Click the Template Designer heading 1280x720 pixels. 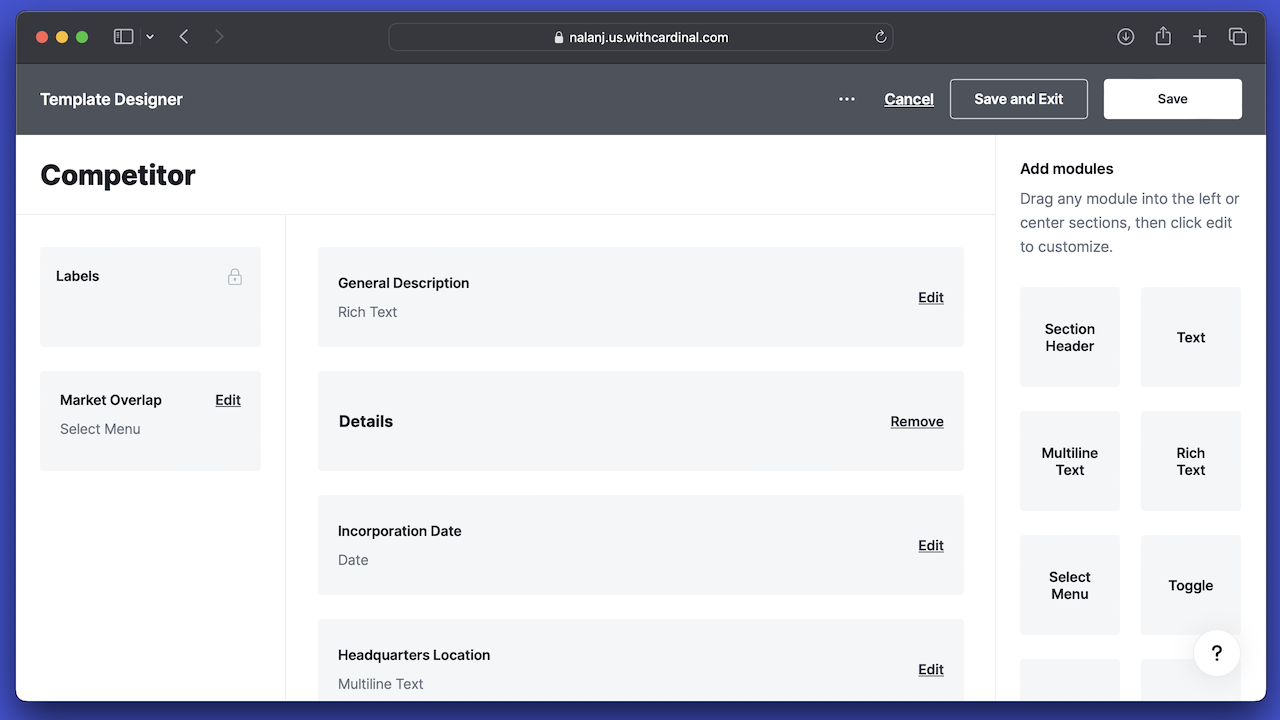[111, 99]
